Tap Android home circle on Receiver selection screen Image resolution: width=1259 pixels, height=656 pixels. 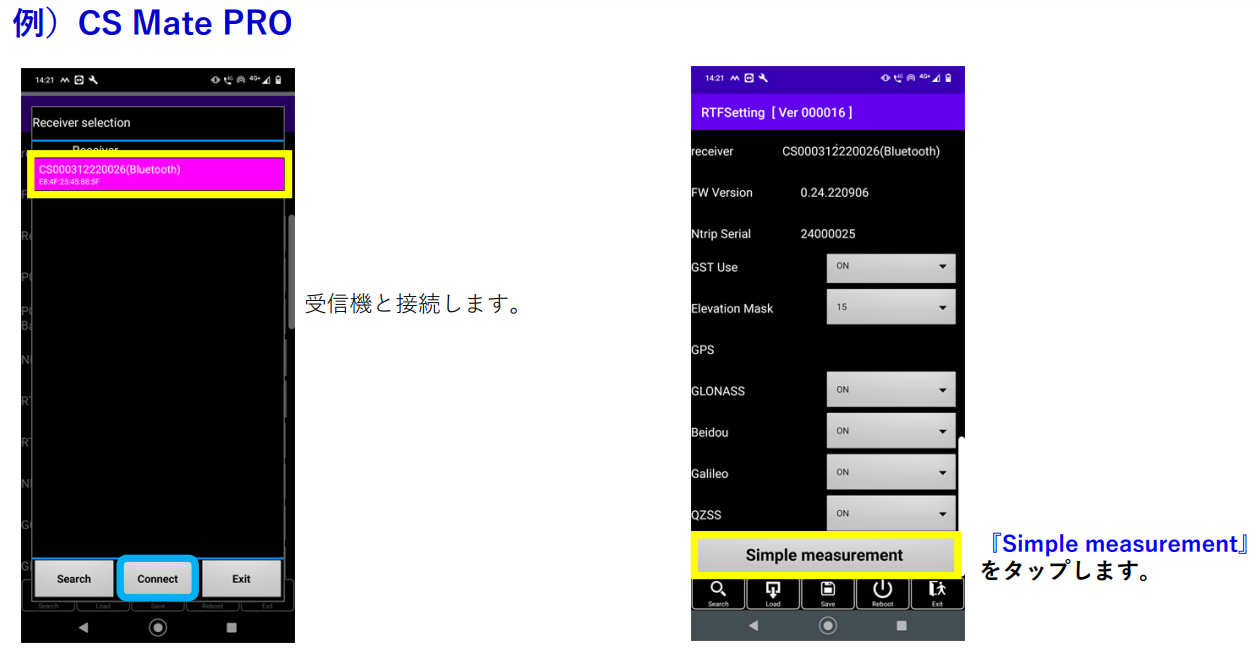pos(158,627)
